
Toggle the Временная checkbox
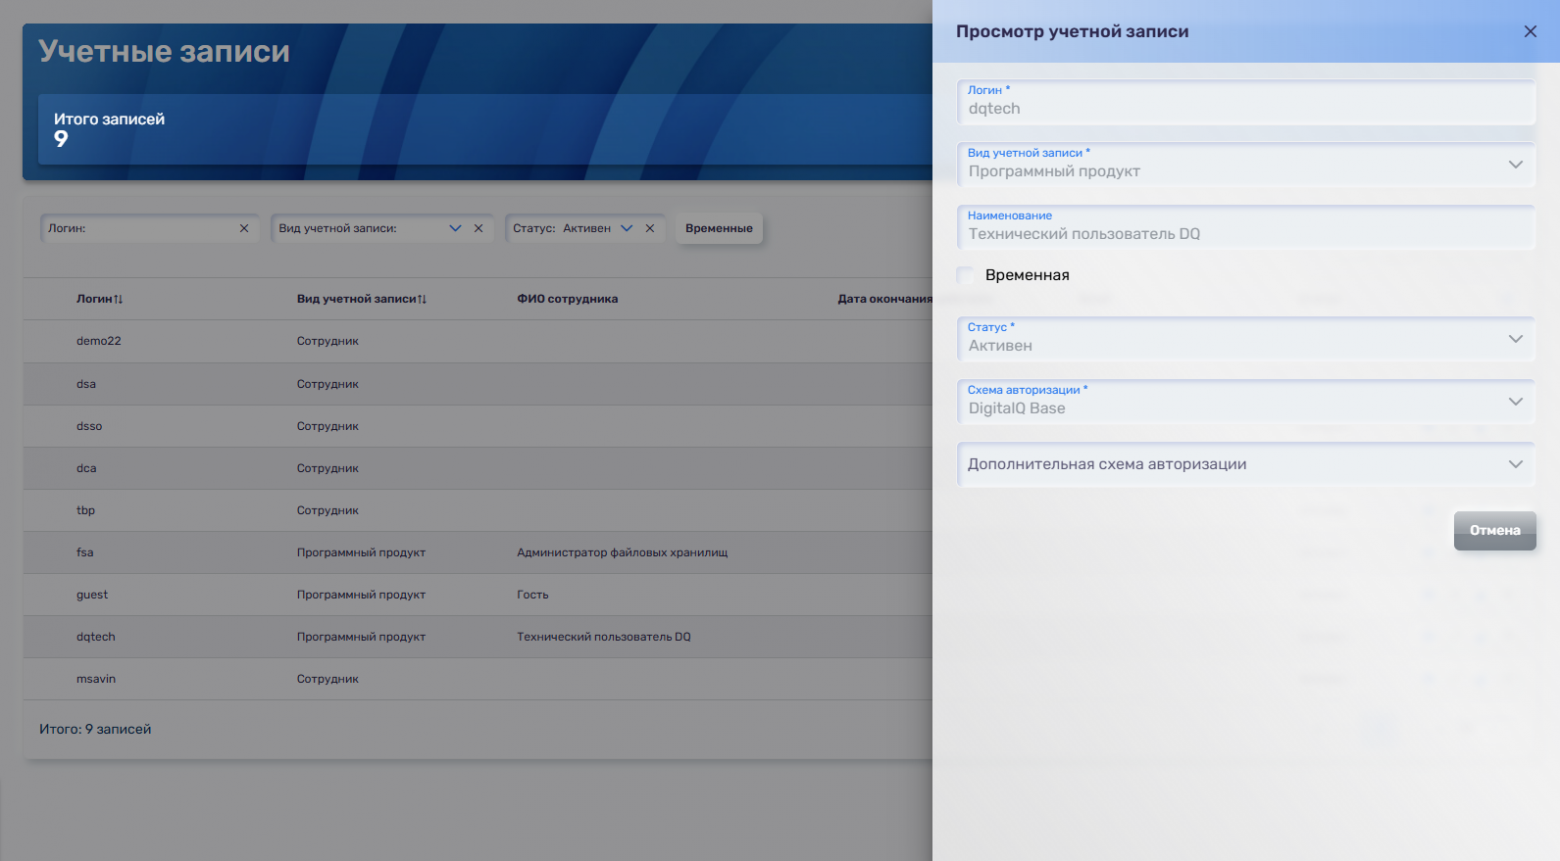click(x=966, y=275)
